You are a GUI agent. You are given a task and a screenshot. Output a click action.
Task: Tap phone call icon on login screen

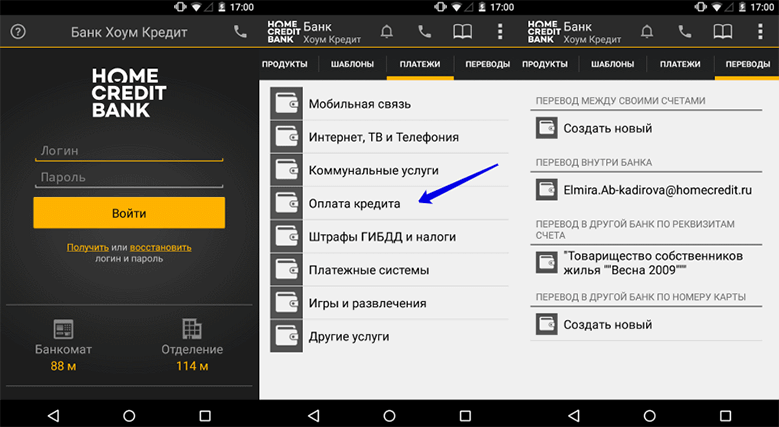[x=240, y=32]
